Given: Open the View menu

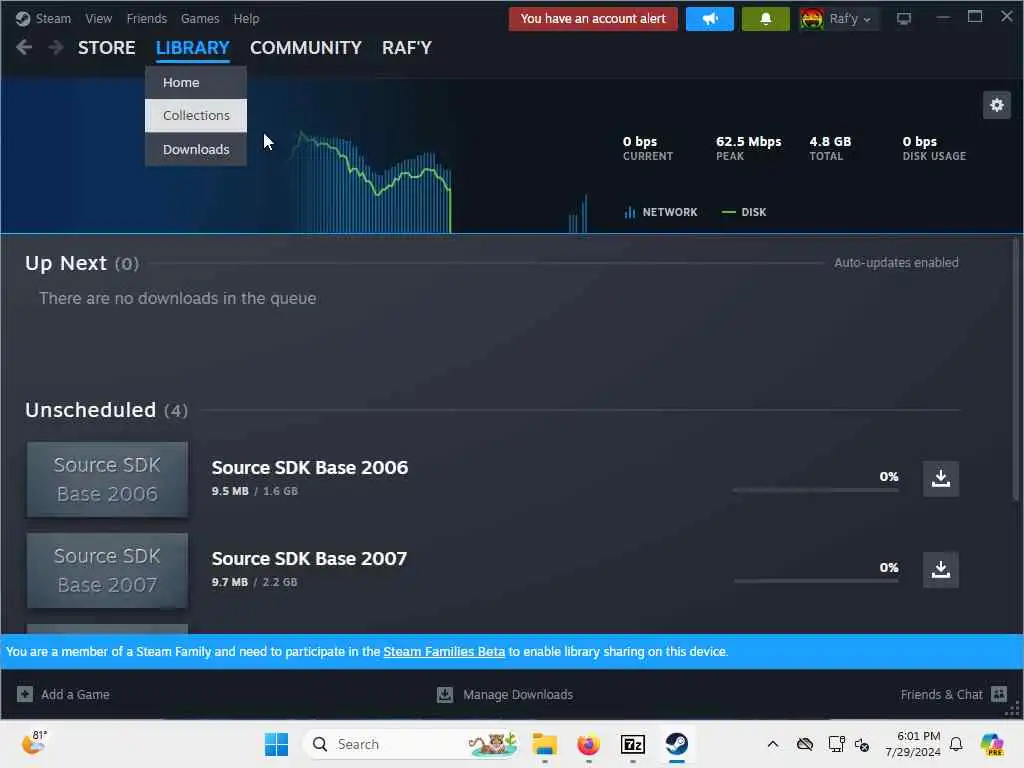Looking at the screenshot, I should 99,18.
